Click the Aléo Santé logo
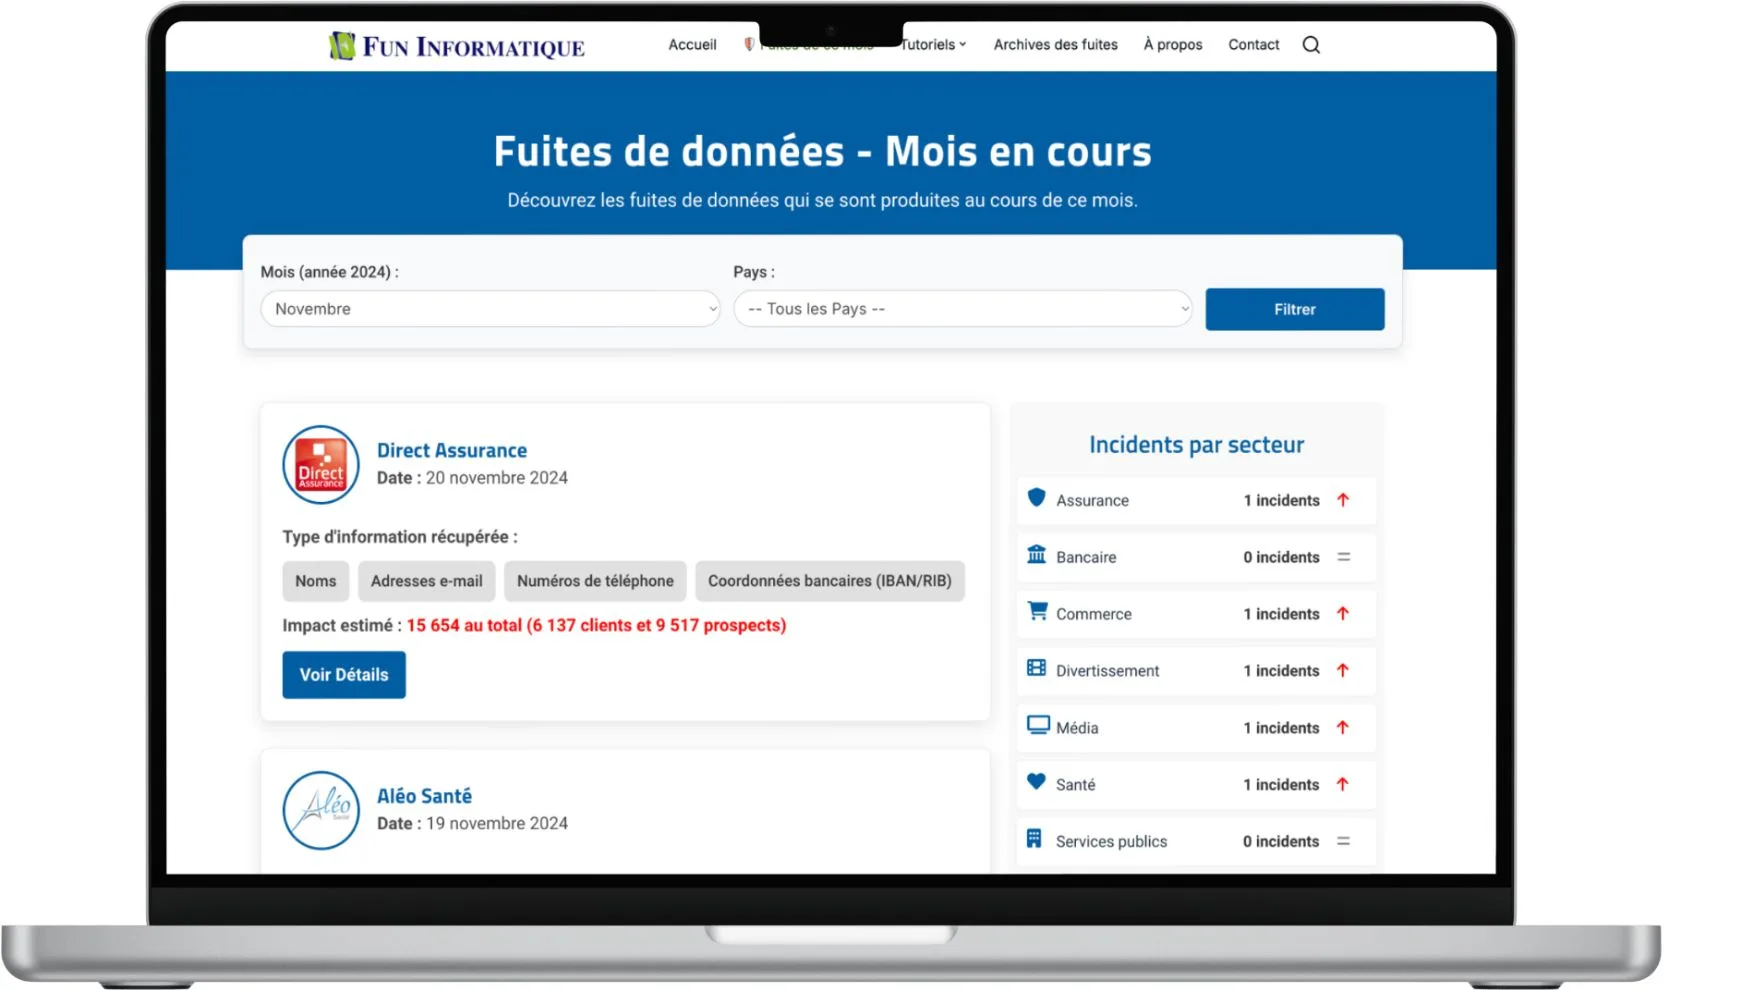1760x990 pixels. [x=321, y=810]
